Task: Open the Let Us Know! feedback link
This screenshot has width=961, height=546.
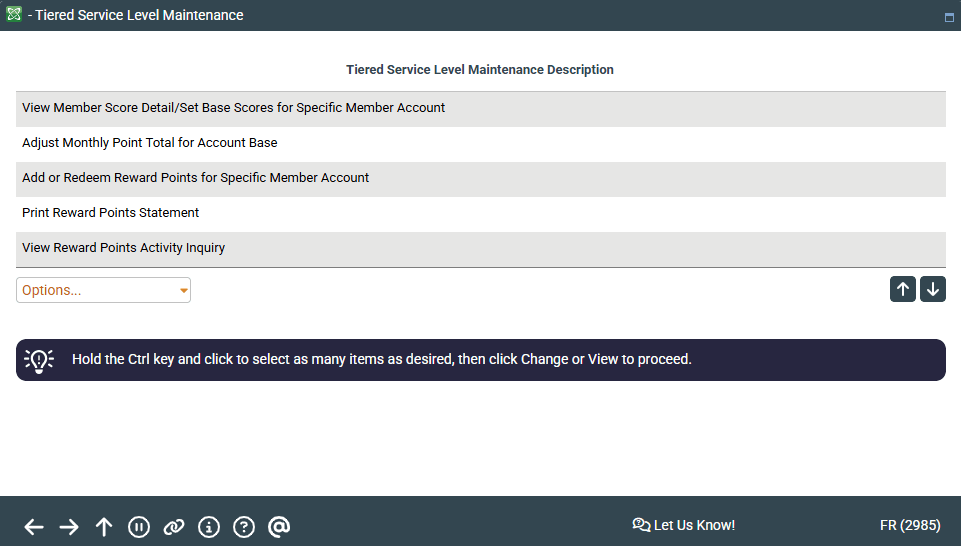Action: pos(684,525)
